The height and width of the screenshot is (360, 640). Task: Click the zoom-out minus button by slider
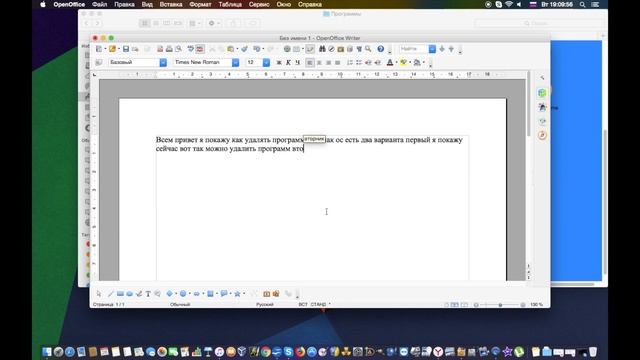click(x=476, y=304)
